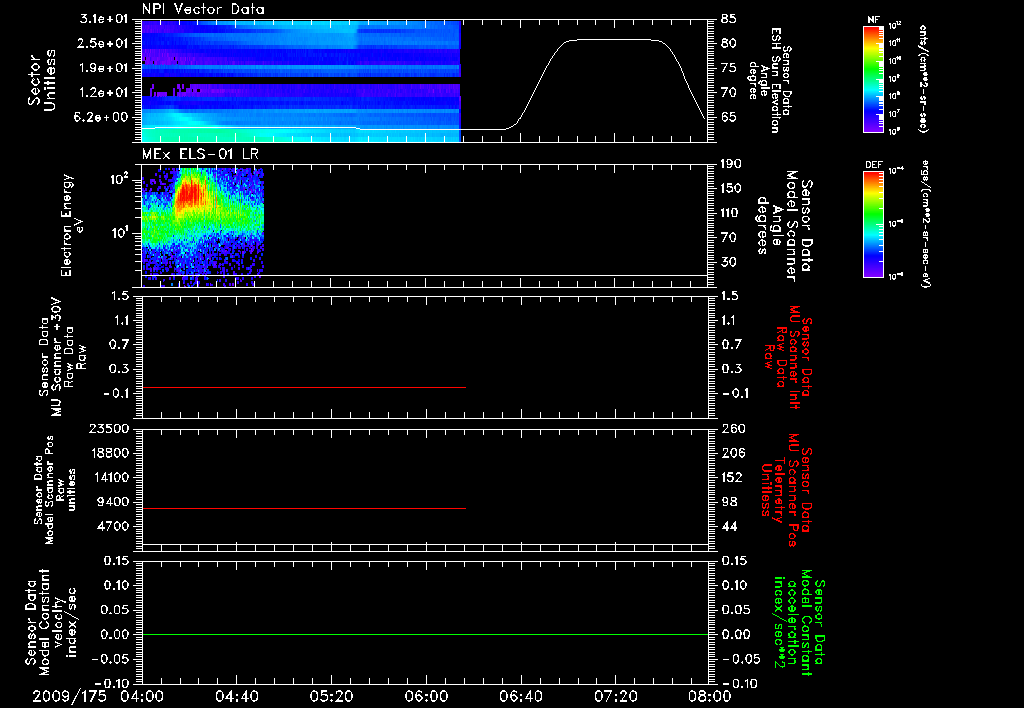Click the "05:20" time tick label
This screenshot has width=1024, height=708.
click(x=331, y=696)
